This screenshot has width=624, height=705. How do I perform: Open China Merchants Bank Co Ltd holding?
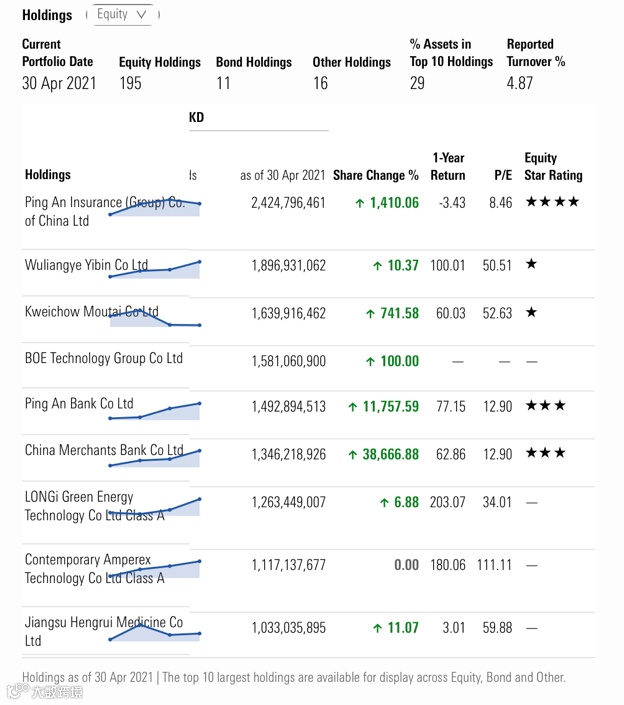104,450
